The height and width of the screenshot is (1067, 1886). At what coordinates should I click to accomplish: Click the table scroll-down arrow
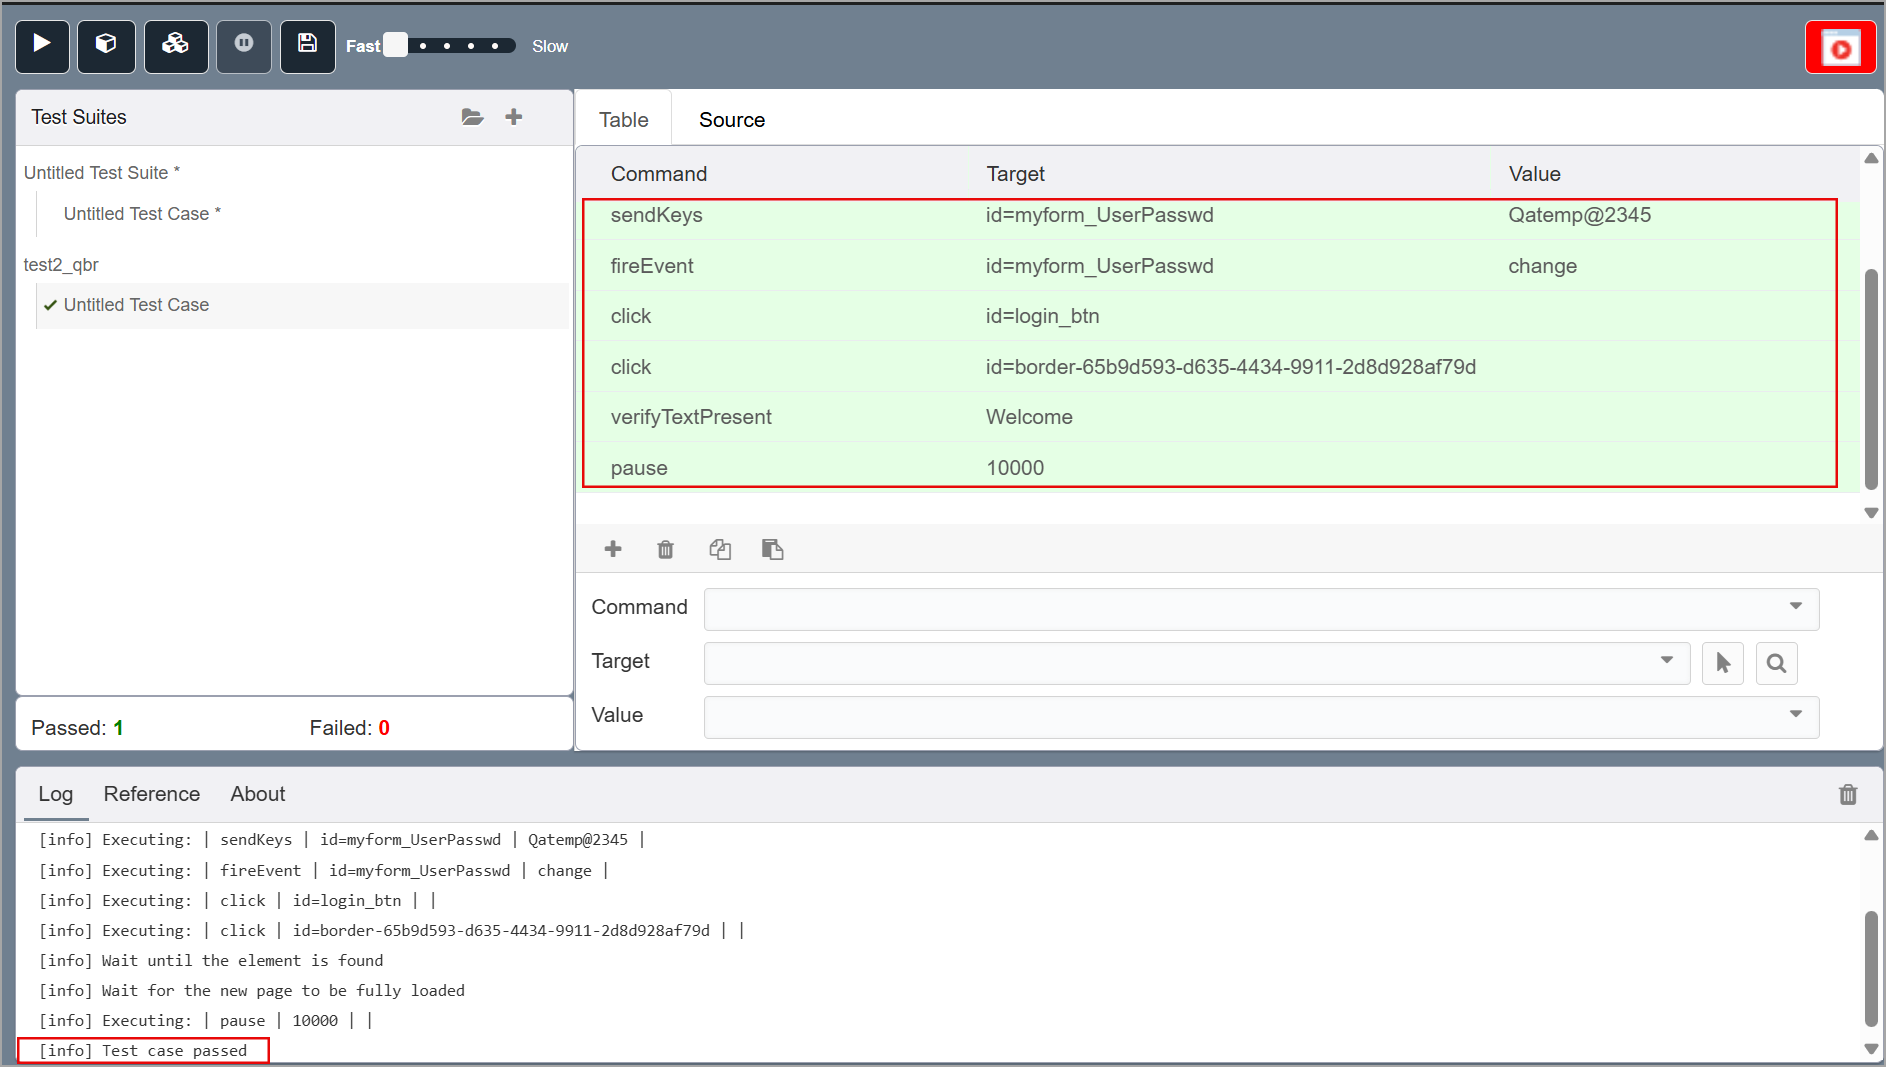pos(1872,513)
